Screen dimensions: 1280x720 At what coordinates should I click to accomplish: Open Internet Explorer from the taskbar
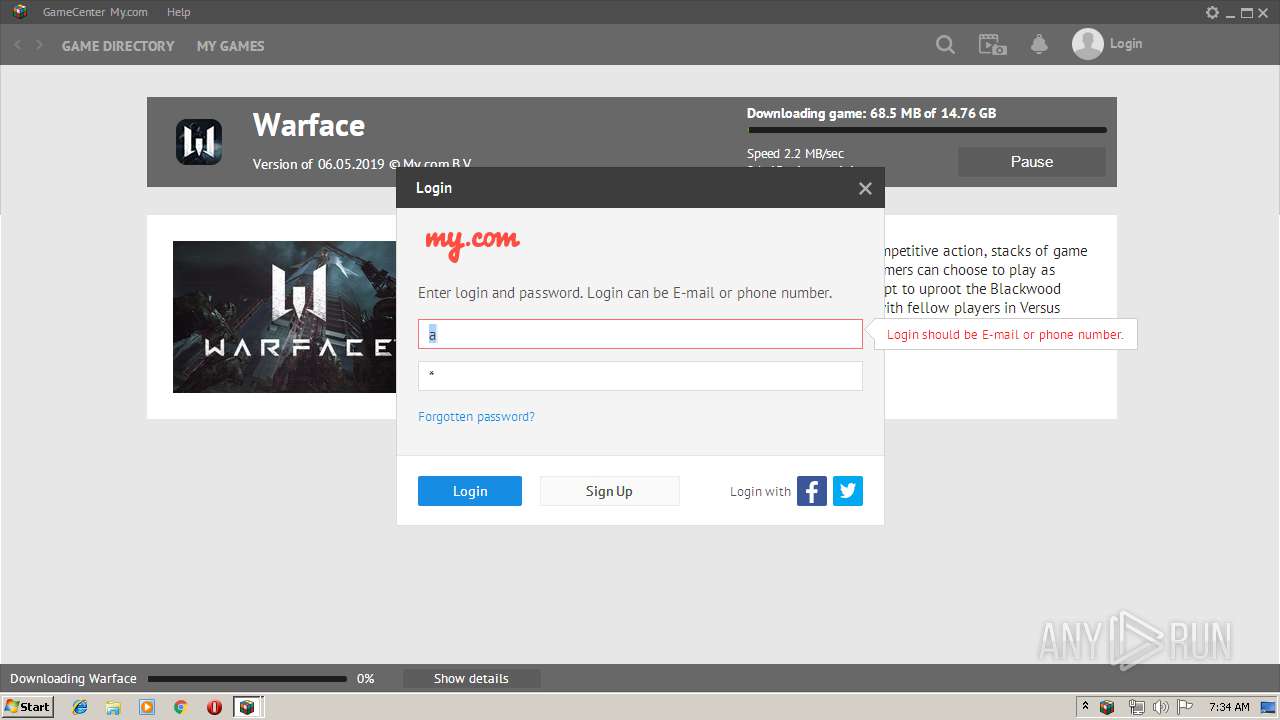[80, 707]
